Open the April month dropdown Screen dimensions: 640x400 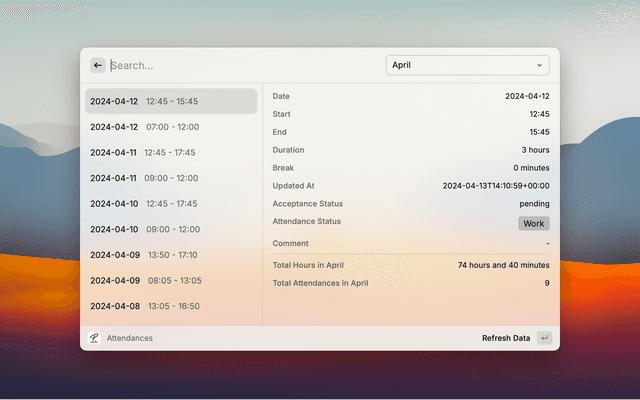pyautogui.click(x=467, y=65)
